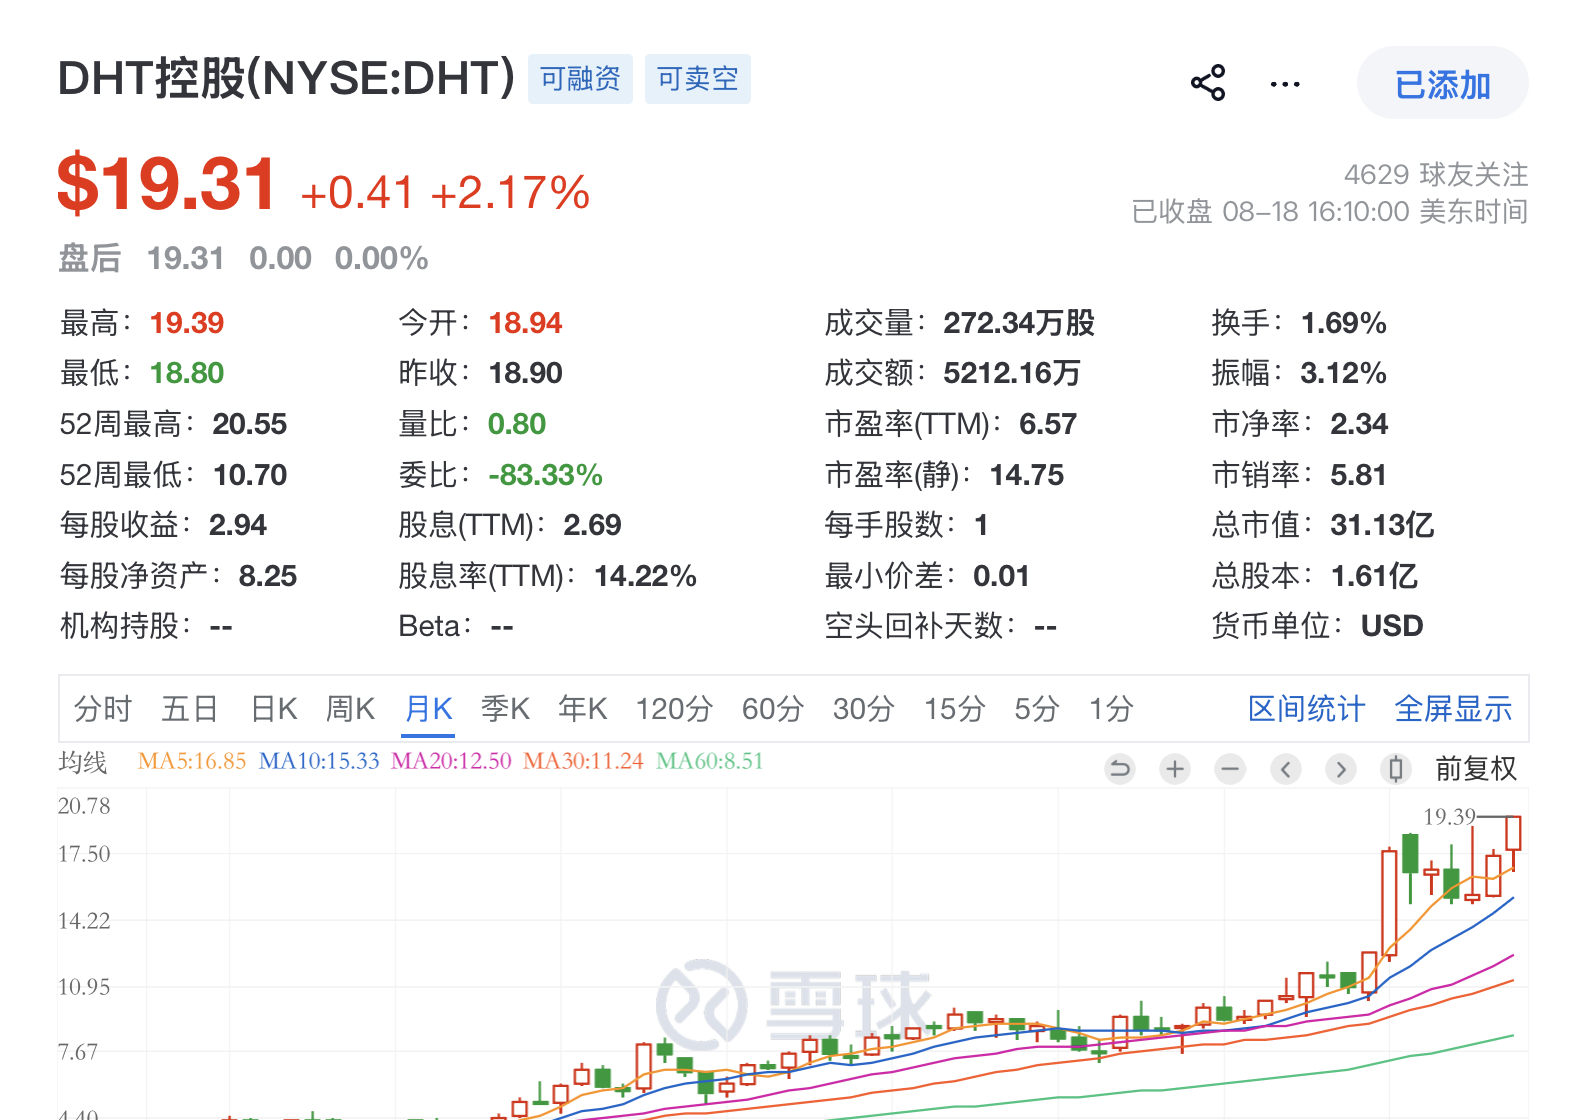Open the 年K chart tab
The image size is (1578, 1120).
point(583,709)
